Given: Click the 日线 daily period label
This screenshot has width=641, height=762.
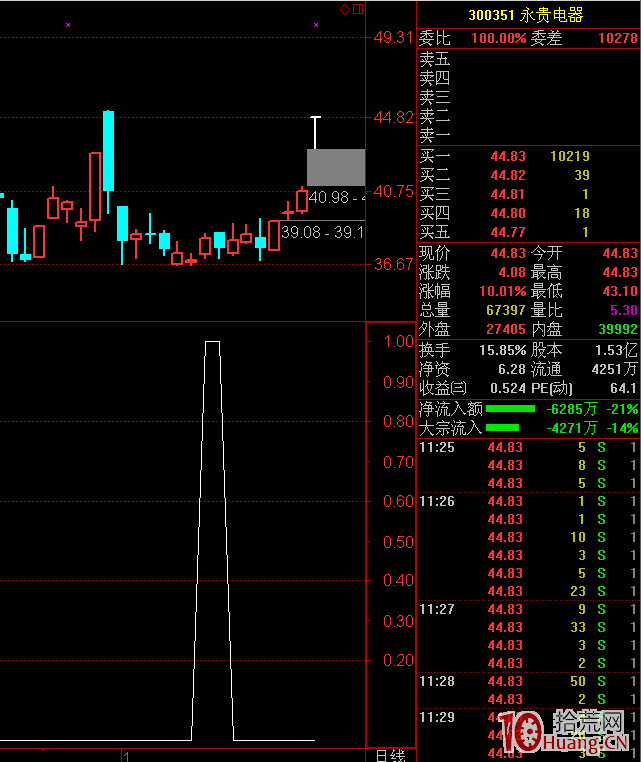Looking at the screenshot, I should click(x=391, y=756).
